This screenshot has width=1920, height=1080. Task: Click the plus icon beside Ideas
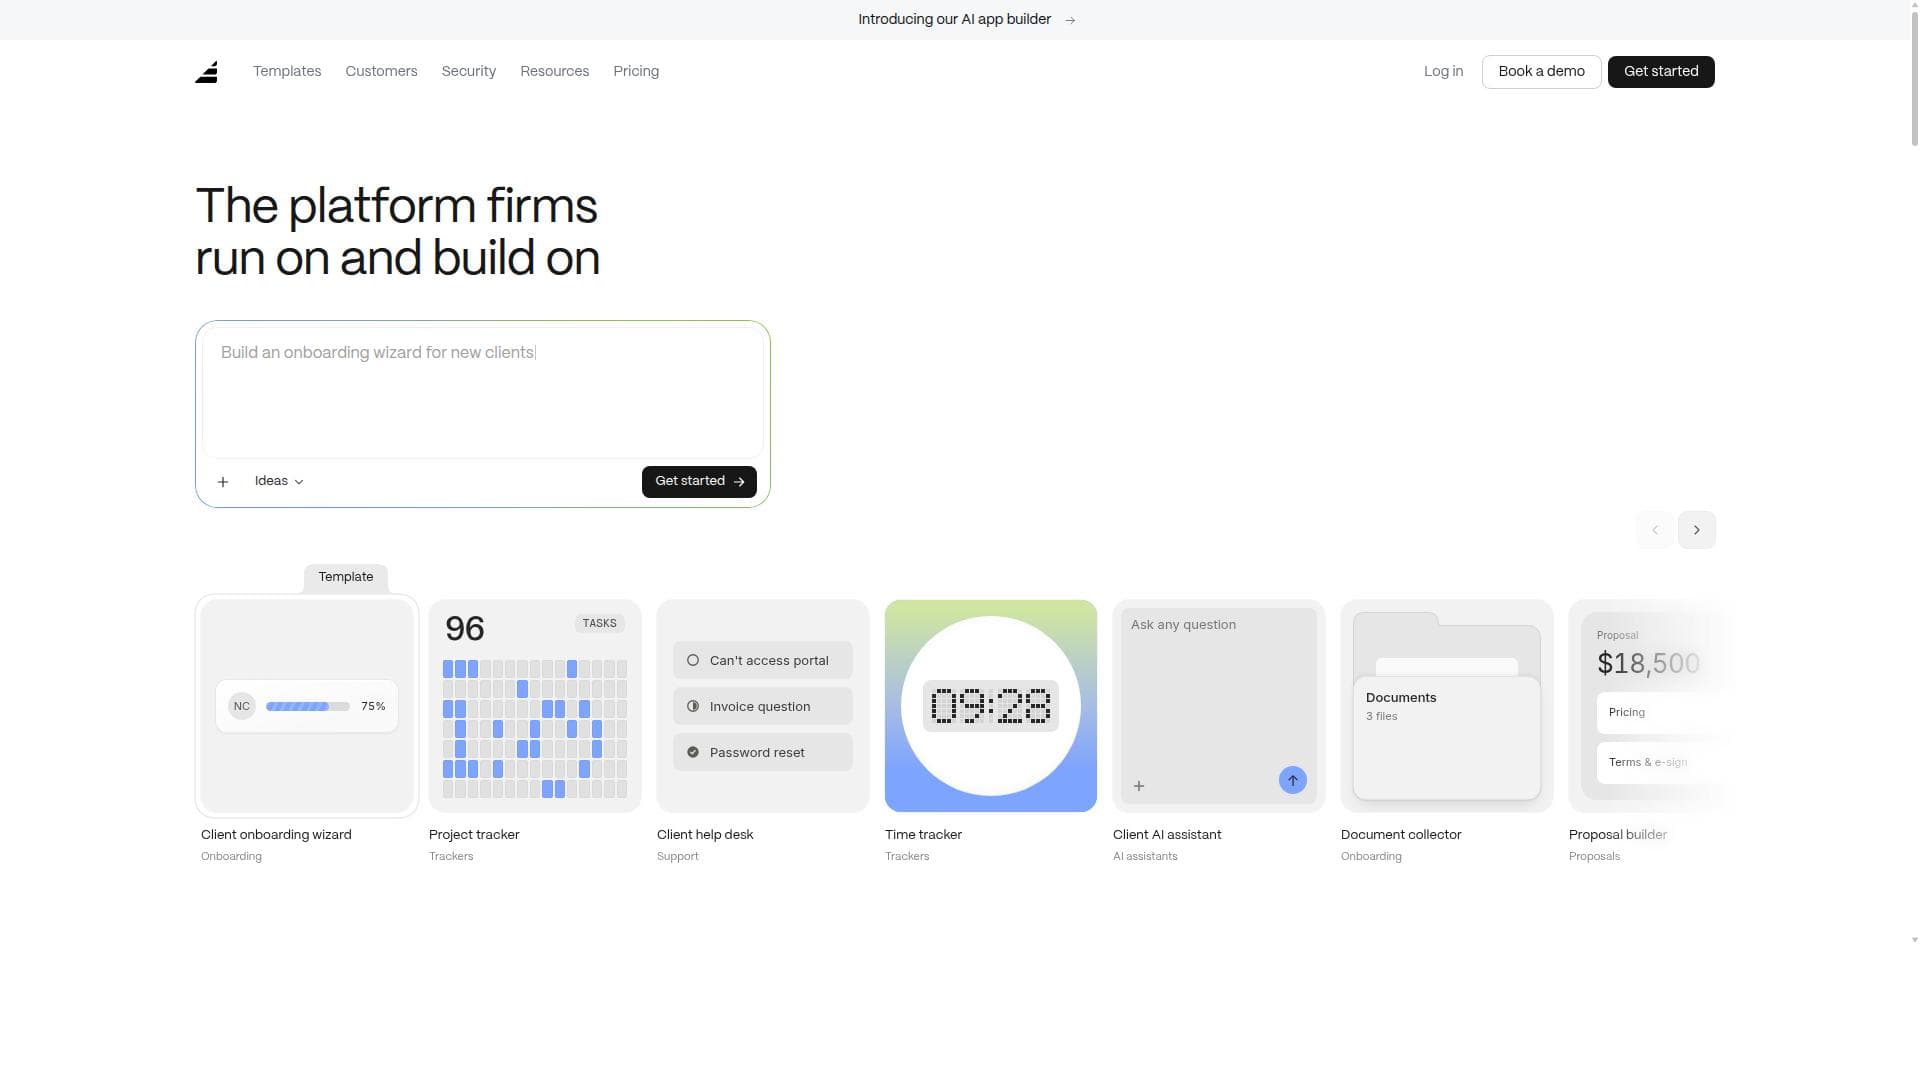tap(223, 482)
